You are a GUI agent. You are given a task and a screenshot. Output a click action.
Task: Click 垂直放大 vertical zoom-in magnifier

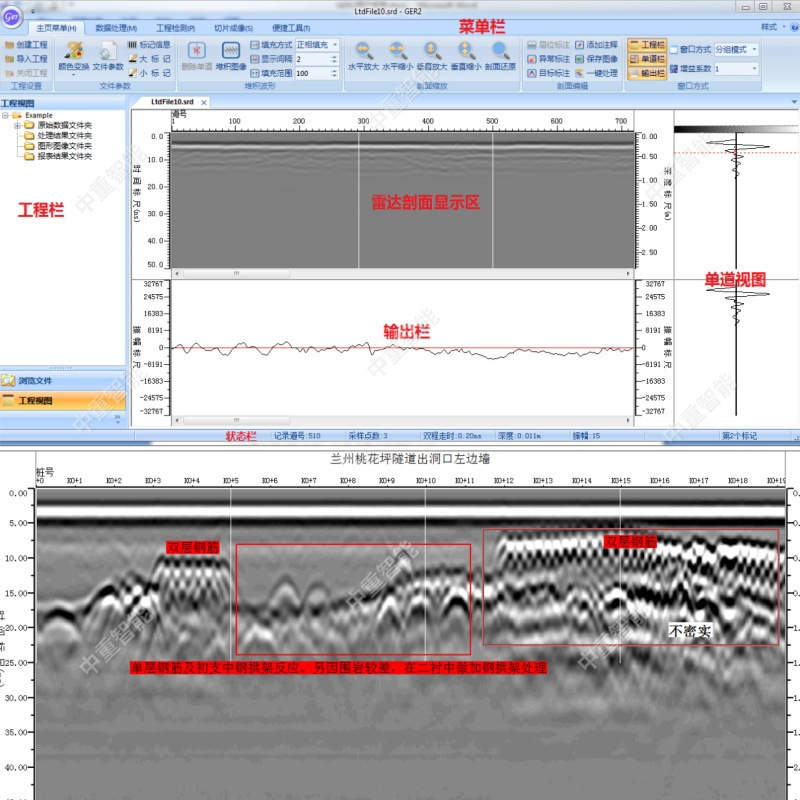pos(432,51)
